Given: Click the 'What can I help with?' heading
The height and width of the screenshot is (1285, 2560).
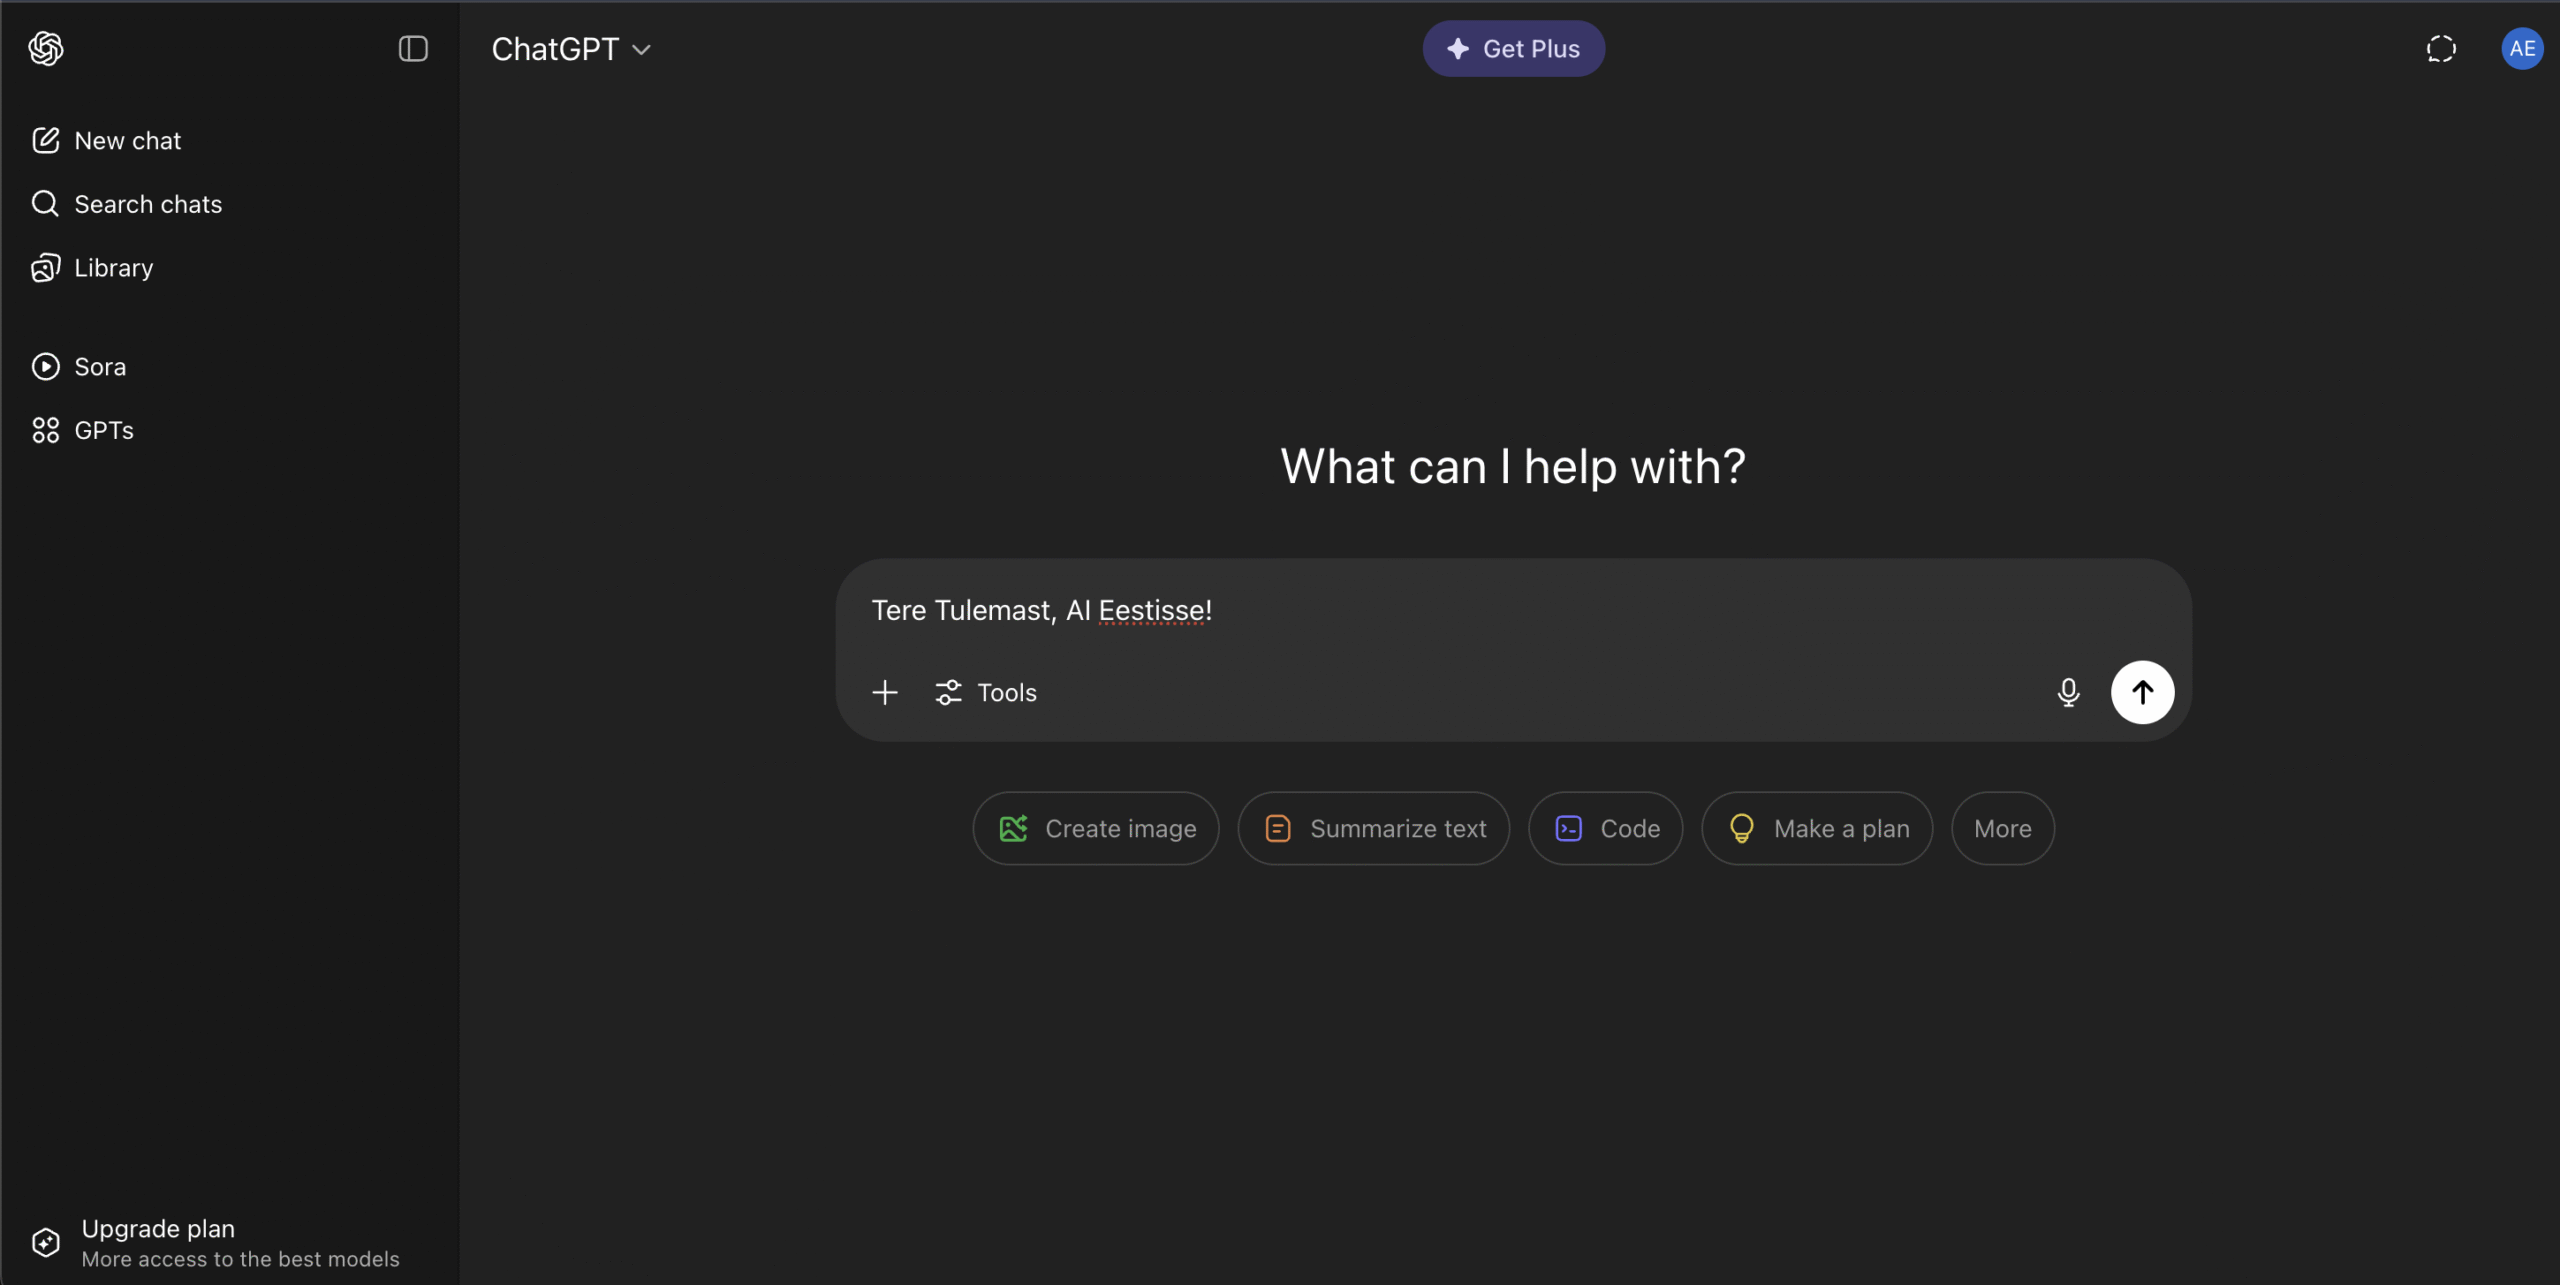Looking at the screenshot, I should (1513, 467).
